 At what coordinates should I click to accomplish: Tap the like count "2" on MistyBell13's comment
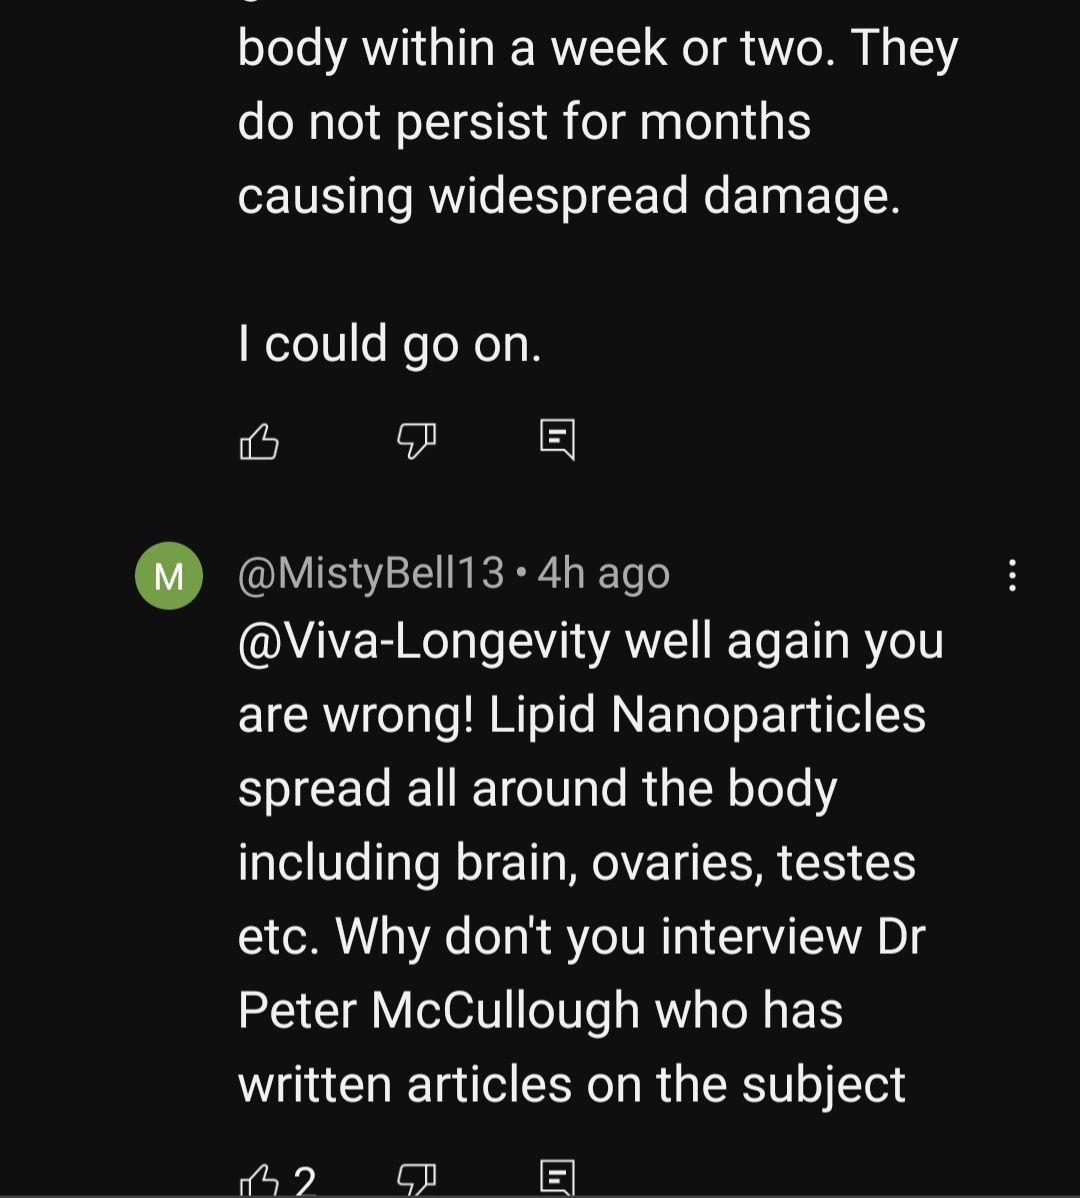305,1182
